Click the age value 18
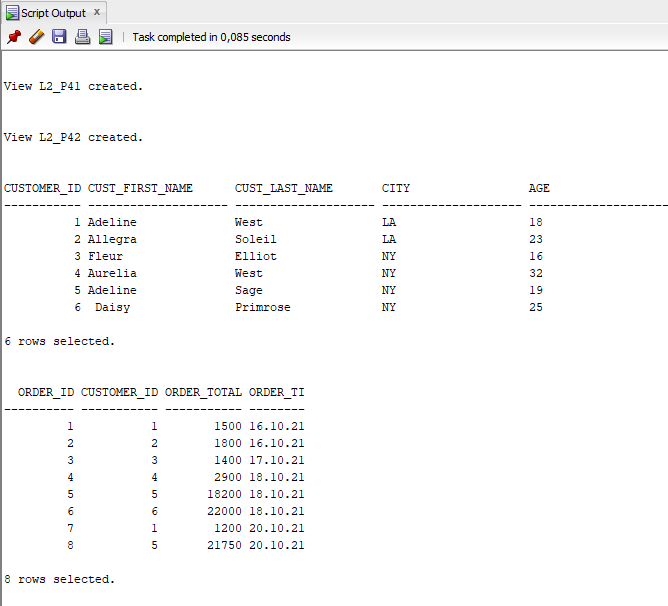 (x=536, y=222)
